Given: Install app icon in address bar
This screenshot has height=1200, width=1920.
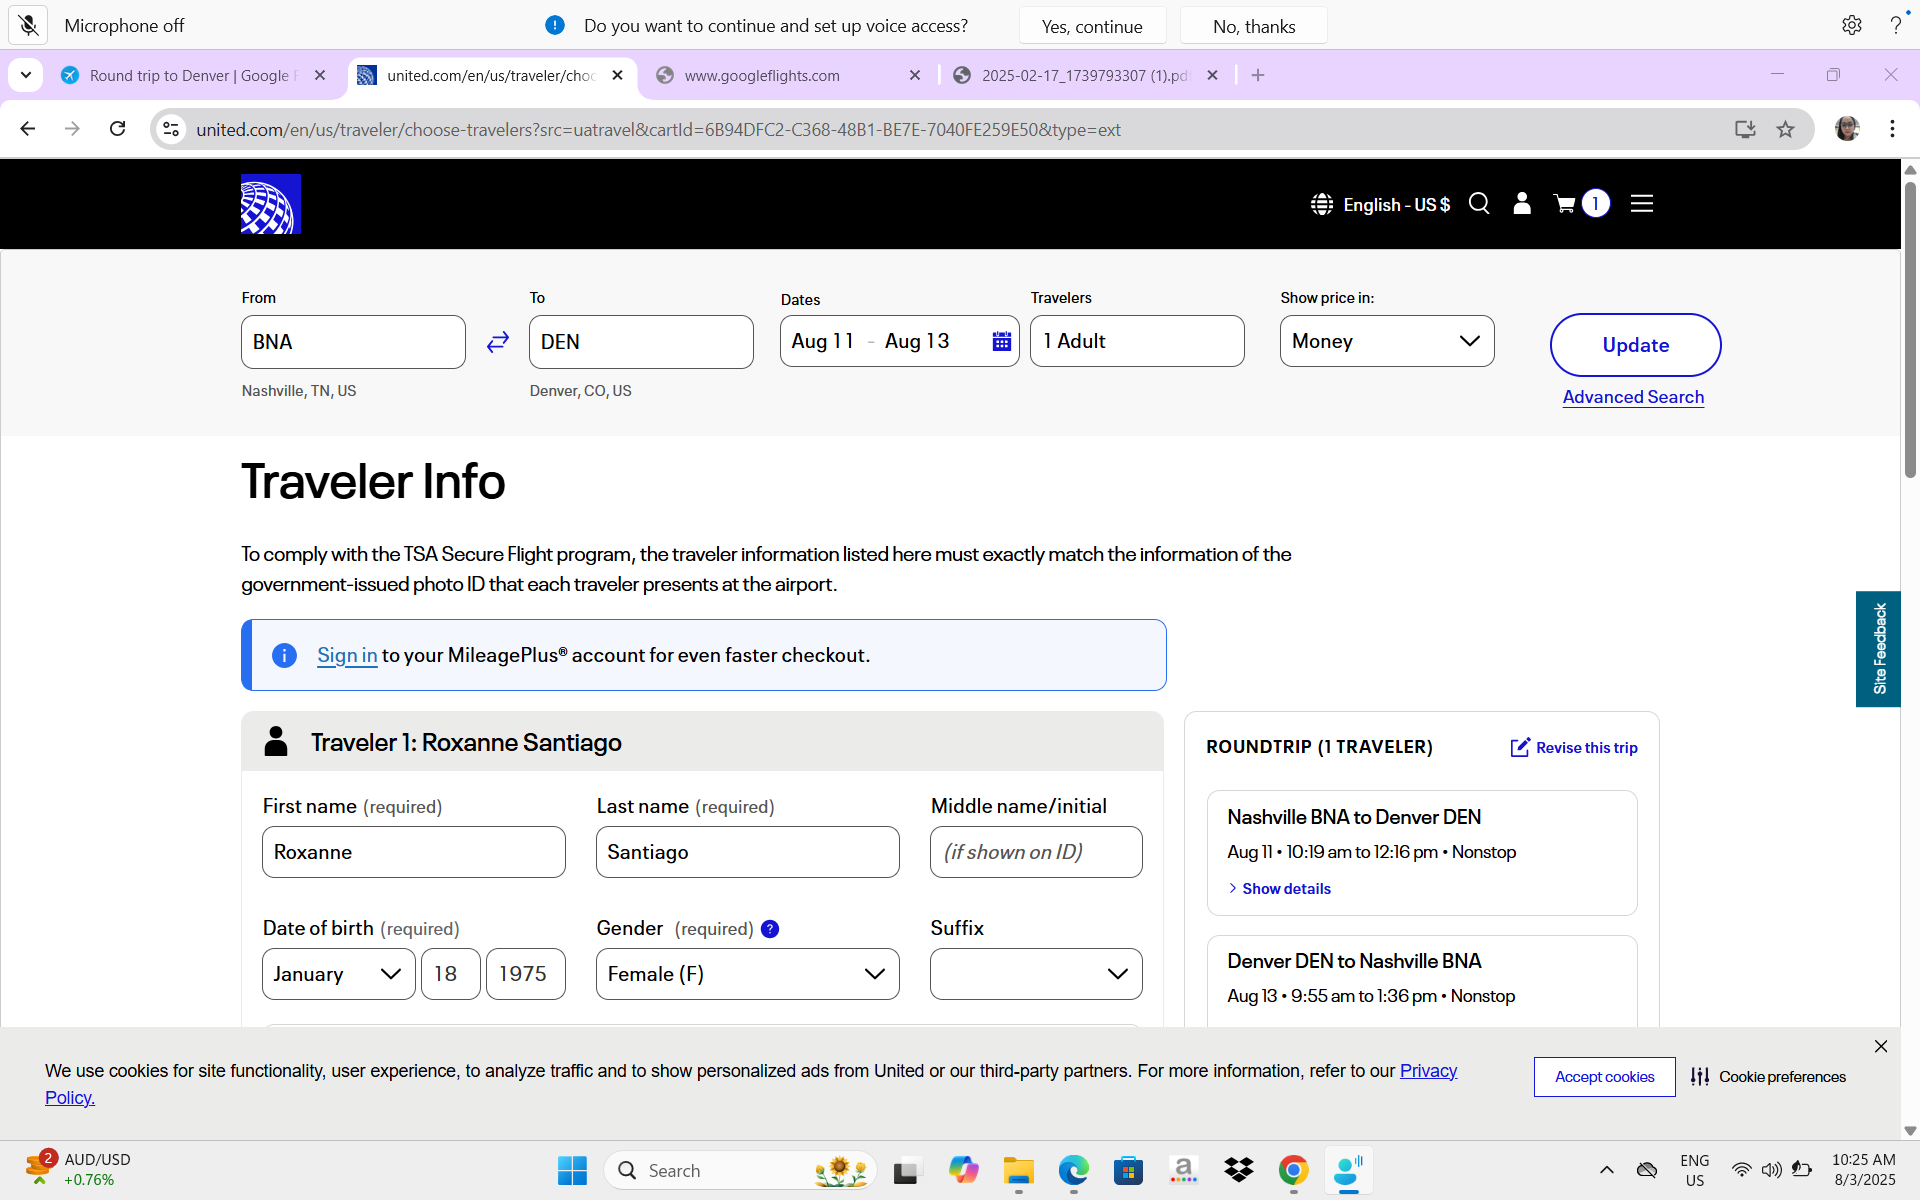Looking at the screenshot, I should [1745, 129].
